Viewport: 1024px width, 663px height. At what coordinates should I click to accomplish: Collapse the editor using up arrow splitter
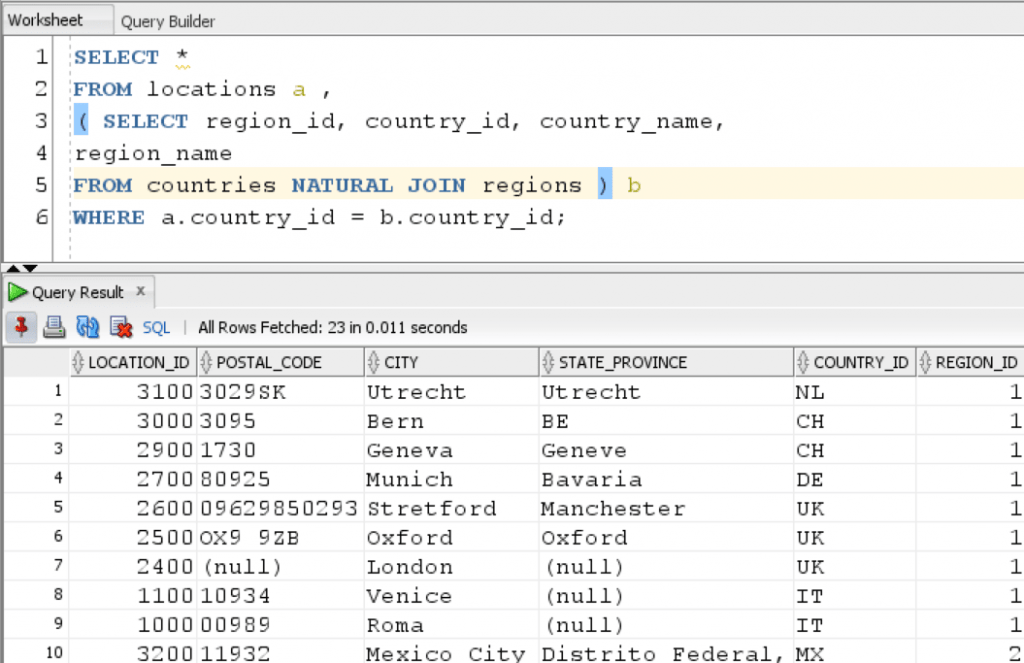13,268
